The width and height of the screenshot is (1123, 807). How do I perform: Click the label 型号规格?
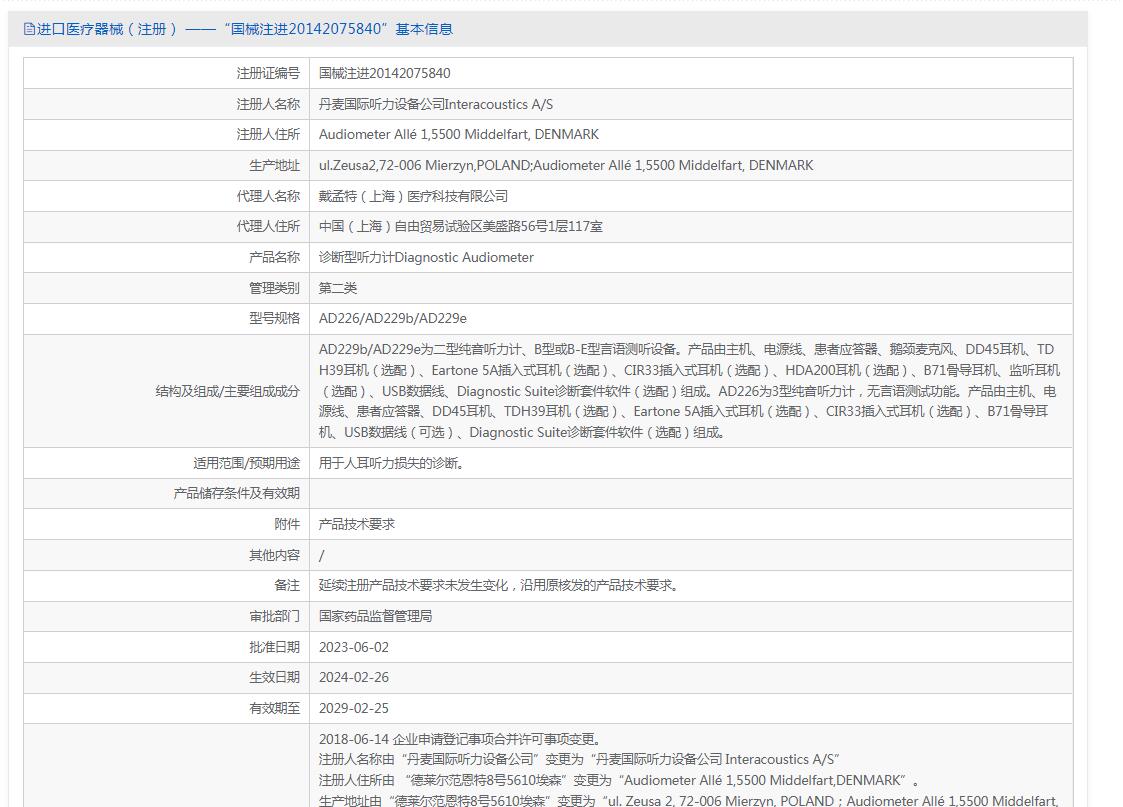point(274,319)
